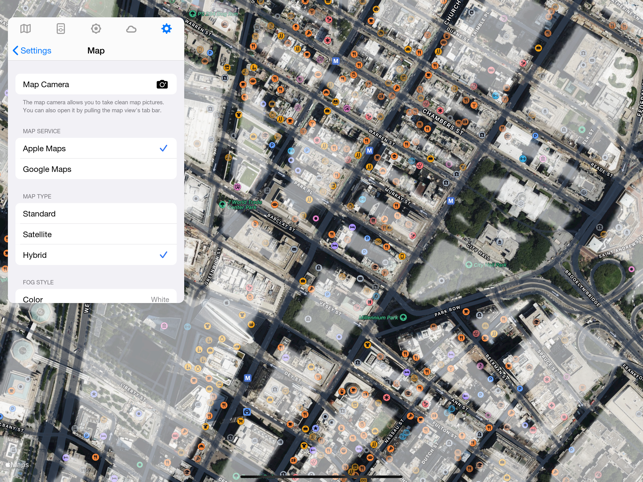
Task: Choose the Satellite map type
Action: coord(96,234)
